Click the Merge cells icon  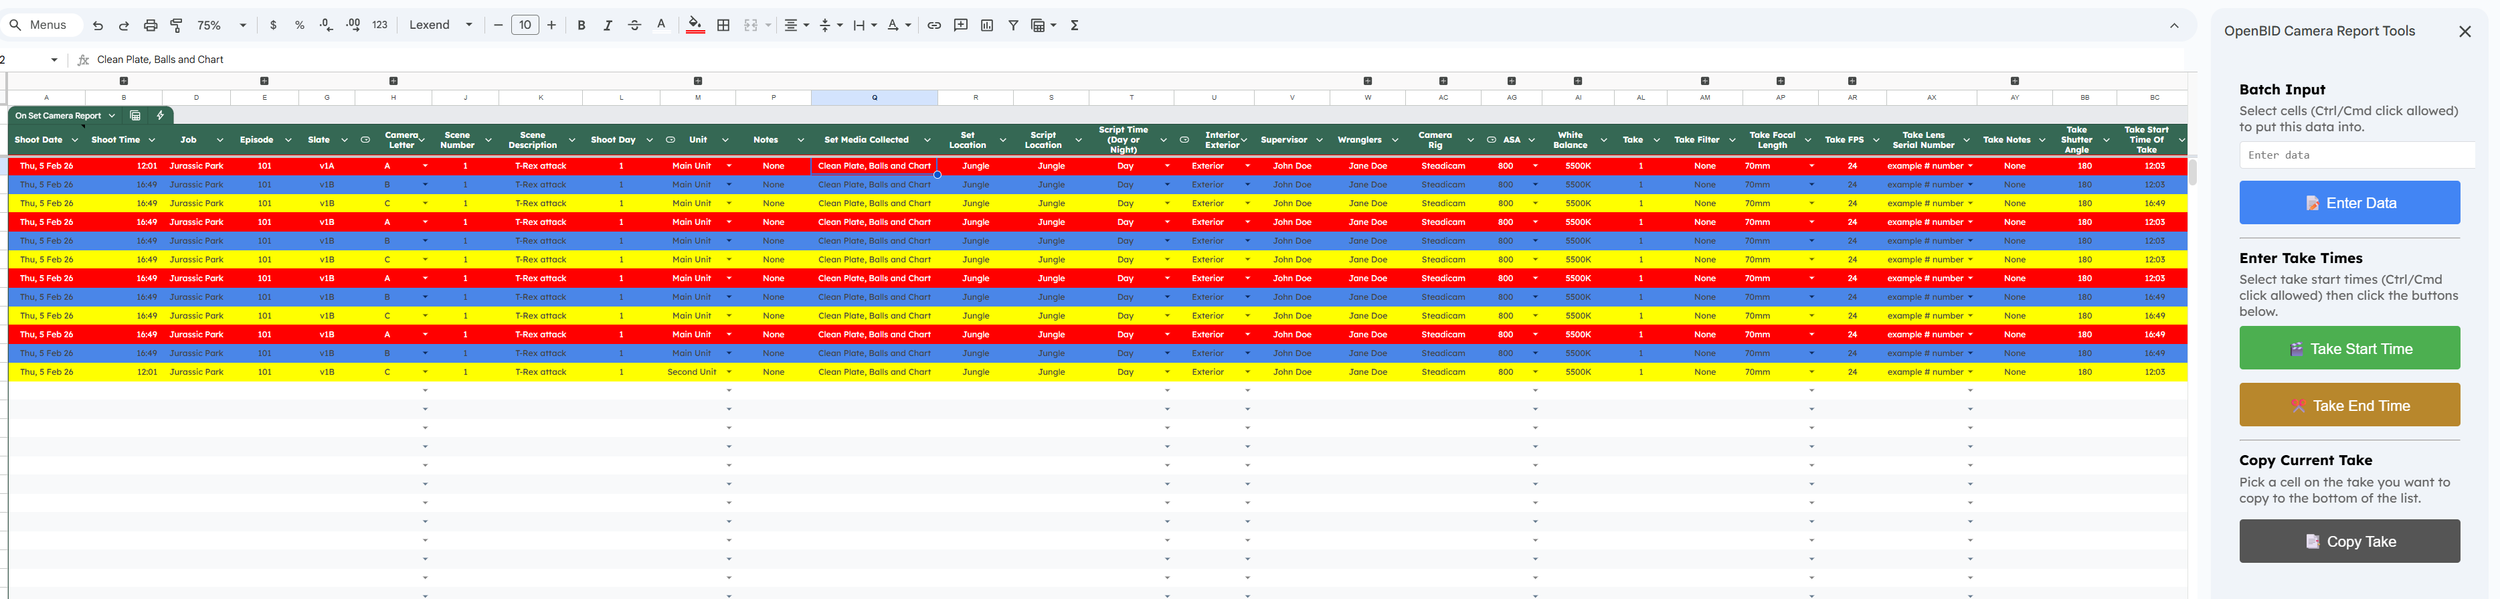tap(751, 26)
